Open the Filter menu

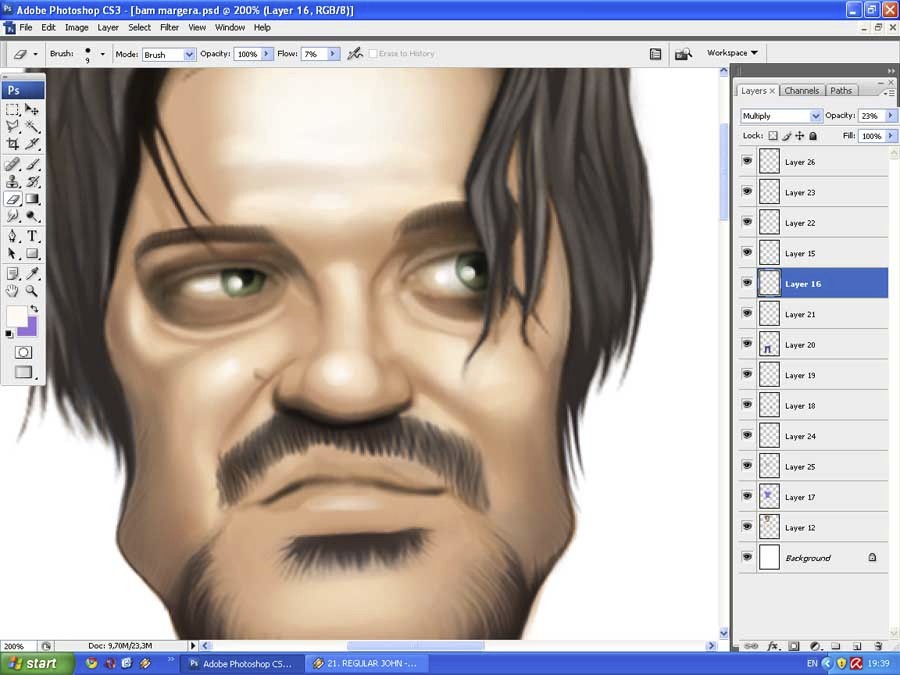[169, 27]
